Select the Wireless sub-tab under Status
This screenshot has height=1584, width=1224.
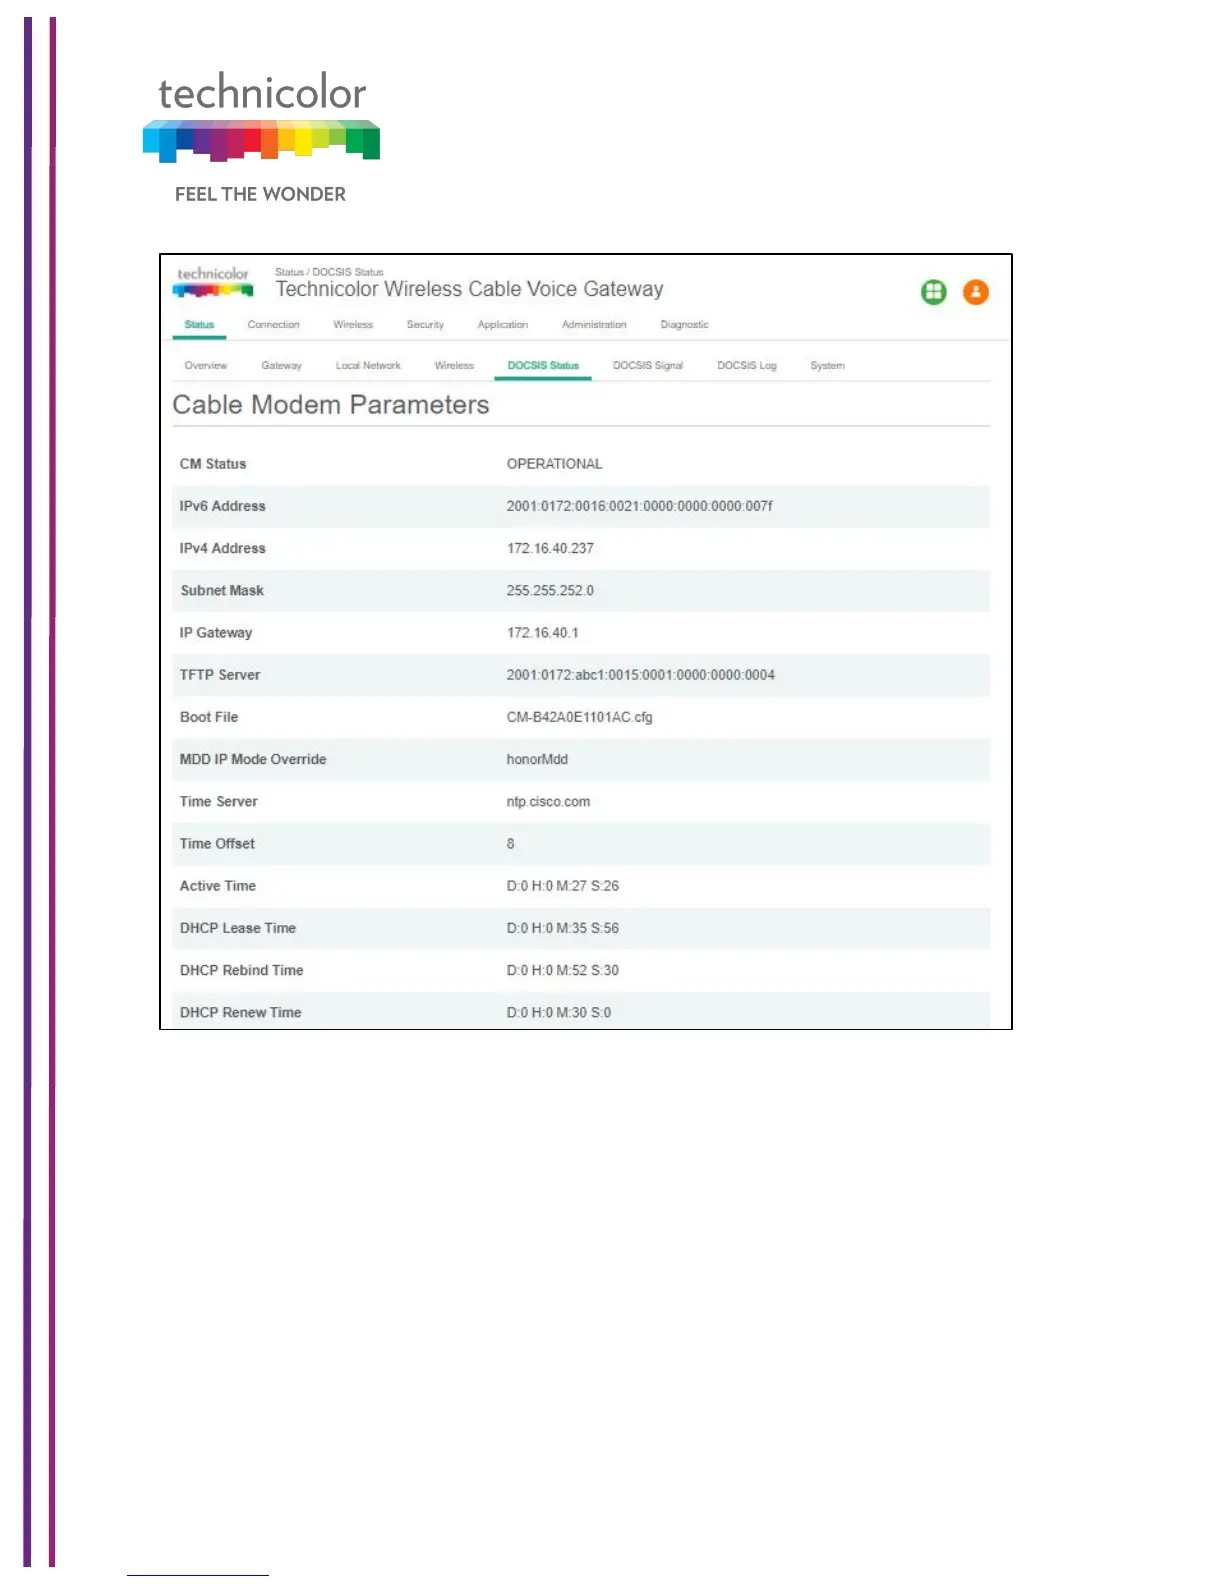(454, 366)
